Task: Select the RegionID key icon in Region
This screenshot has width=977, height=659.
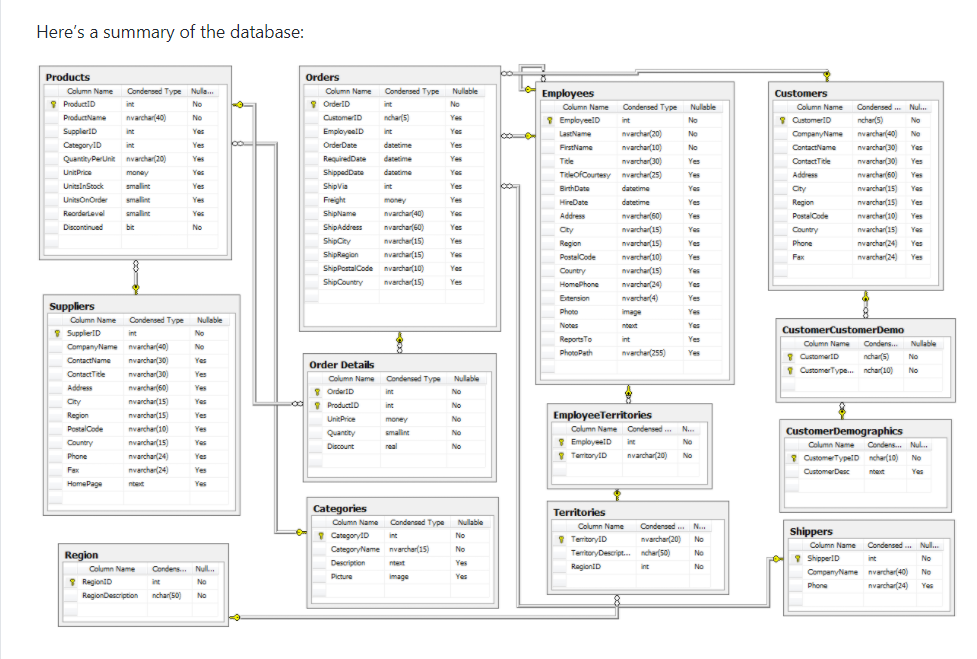Action: coord(72,581)
